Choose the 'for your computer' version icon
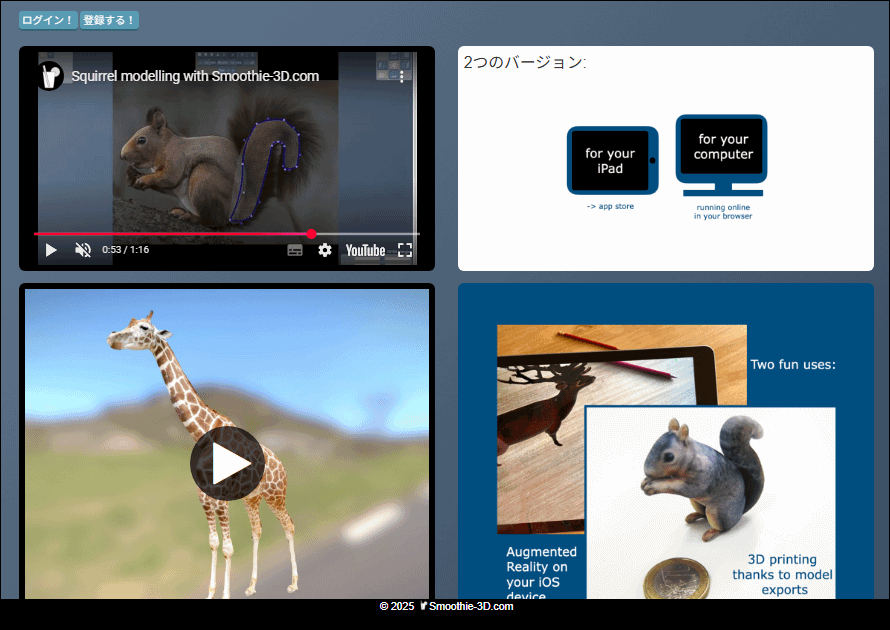This screenshot has height=630, width=890. (x=721, y=156)
